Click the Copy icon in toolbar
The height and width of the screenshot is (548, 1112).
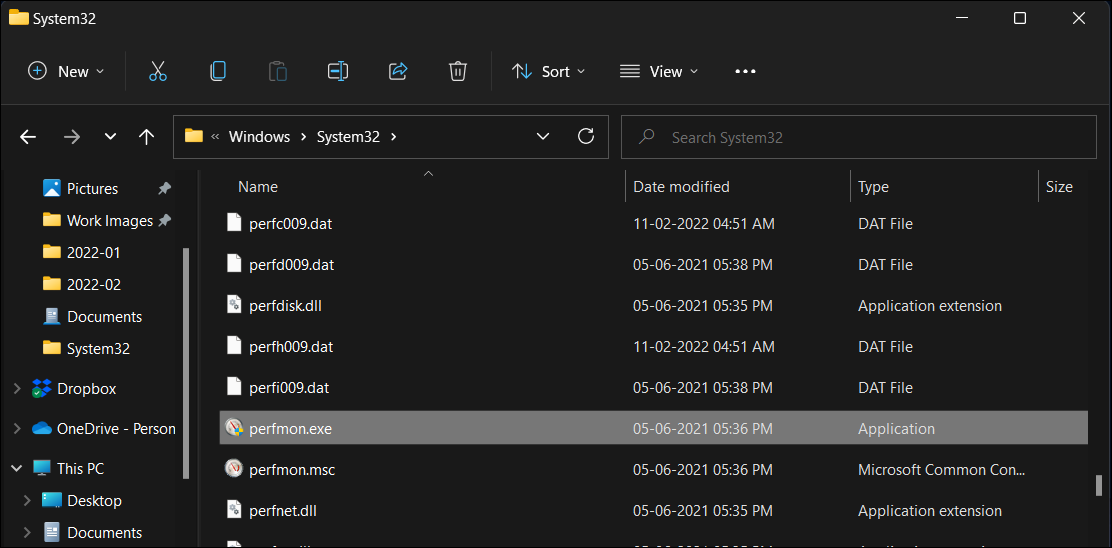coord(218,71)
